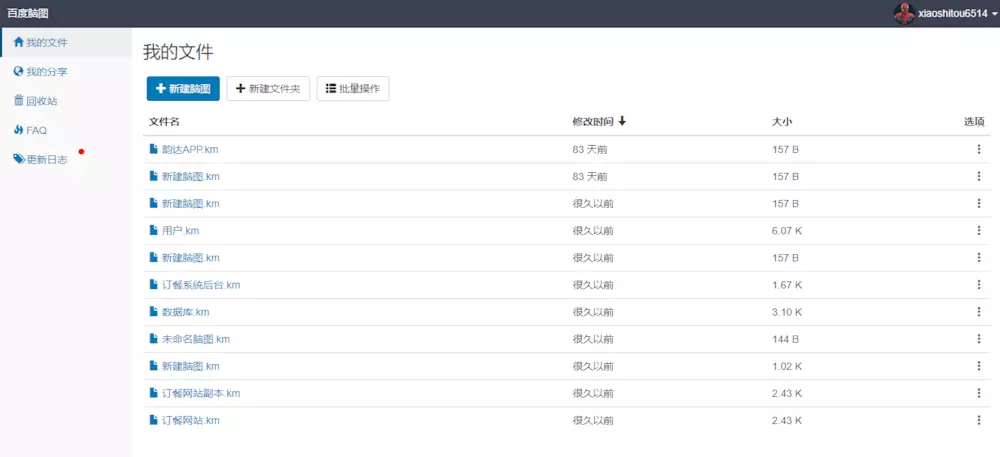Viewport: 1000px width, 457px height.
Task: Click the file icon of 订餐网站.km
Action: tap(153, 421)
